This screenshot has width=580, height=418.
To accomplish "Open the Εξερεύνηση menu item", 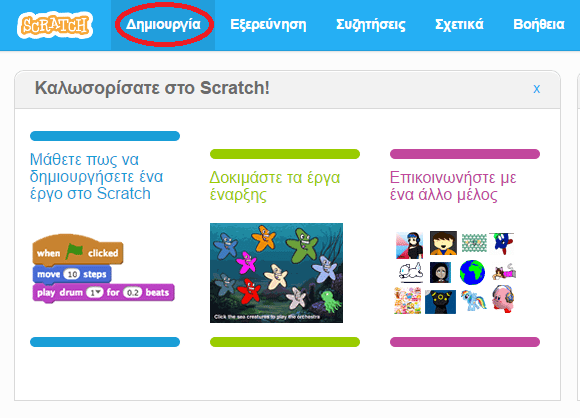I will pos(268,24).
